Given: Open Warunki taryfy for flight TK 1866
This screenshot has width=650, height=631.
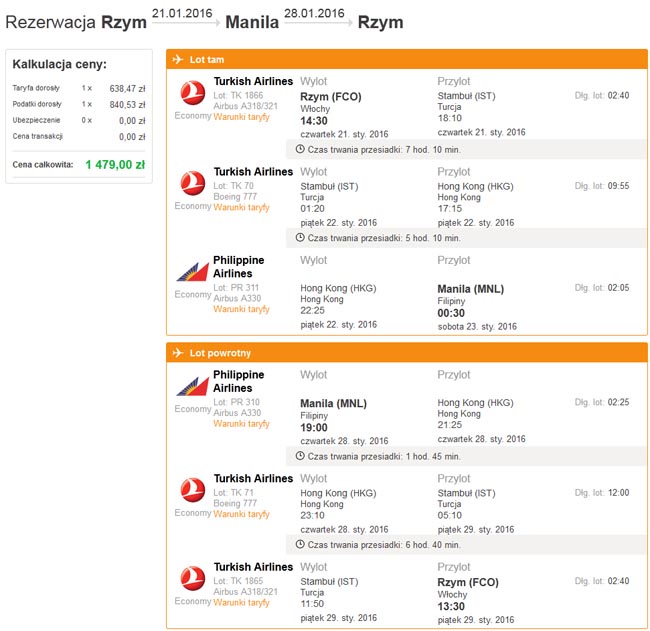Looking at the screenshot, I should coord(241,117).
